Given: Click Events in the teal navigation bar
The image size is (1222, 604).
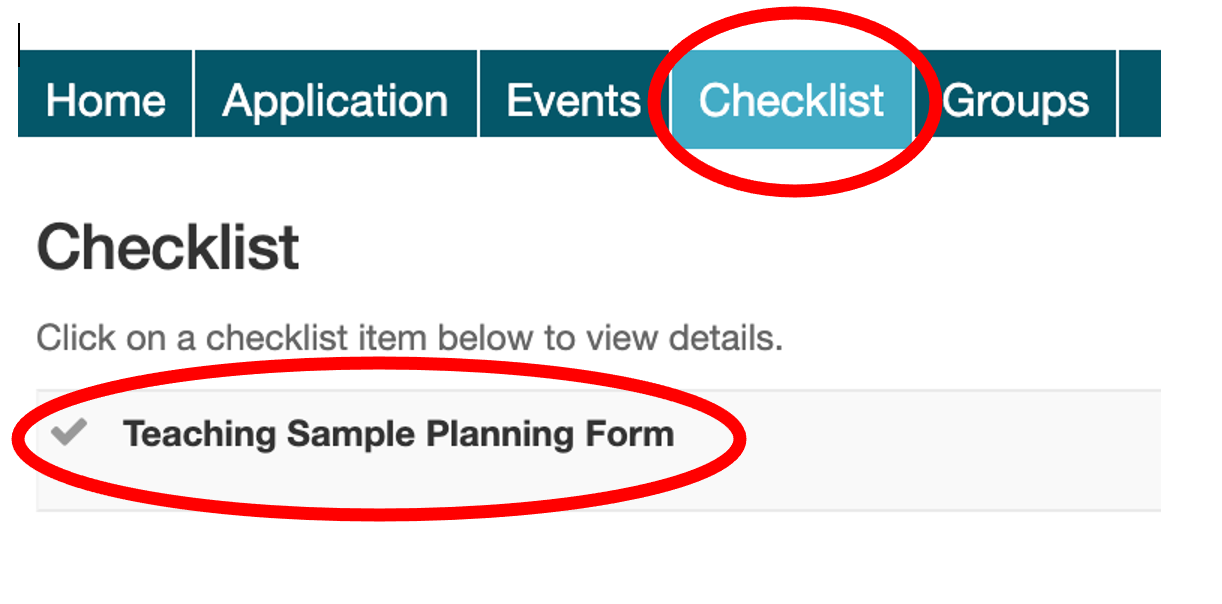Looking at the screenshot, I should tap(573, 98).
